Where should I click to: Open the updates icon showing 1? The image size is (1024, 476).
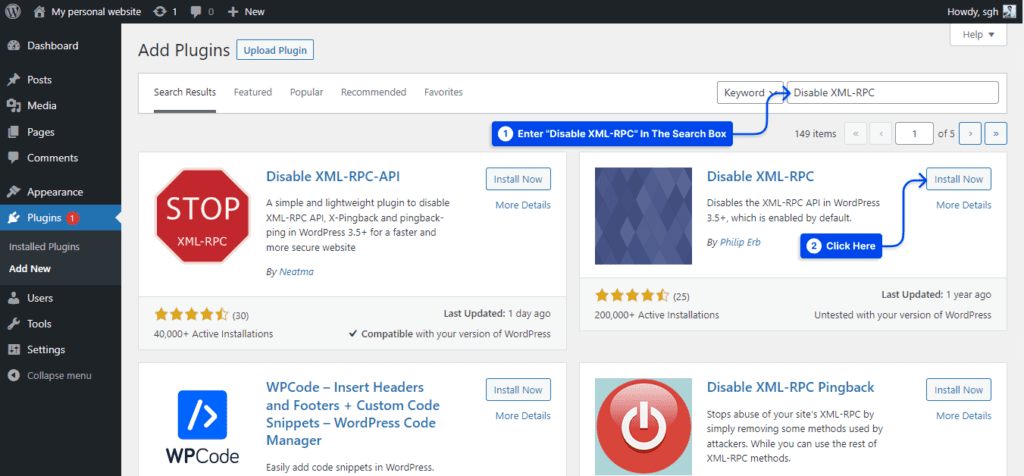tap(159, 11)
